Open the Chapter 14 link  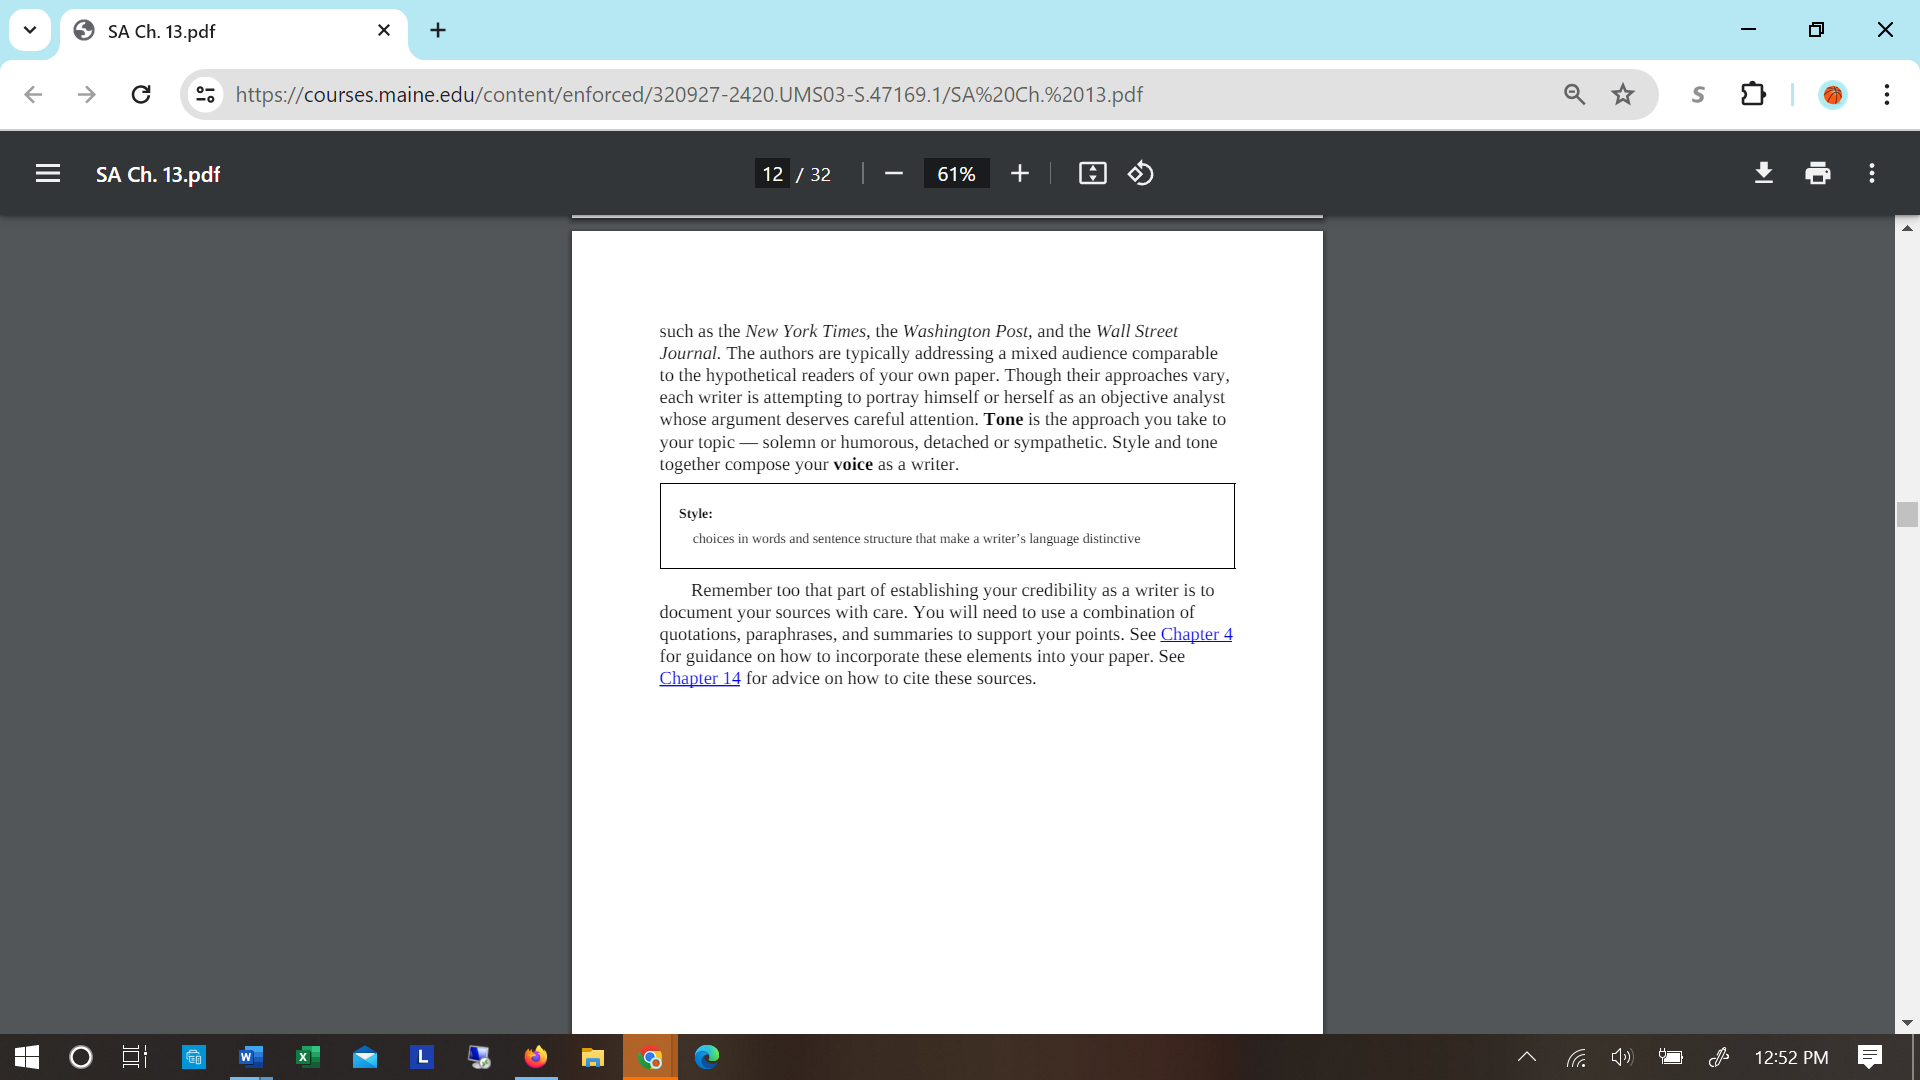[700, 678]
